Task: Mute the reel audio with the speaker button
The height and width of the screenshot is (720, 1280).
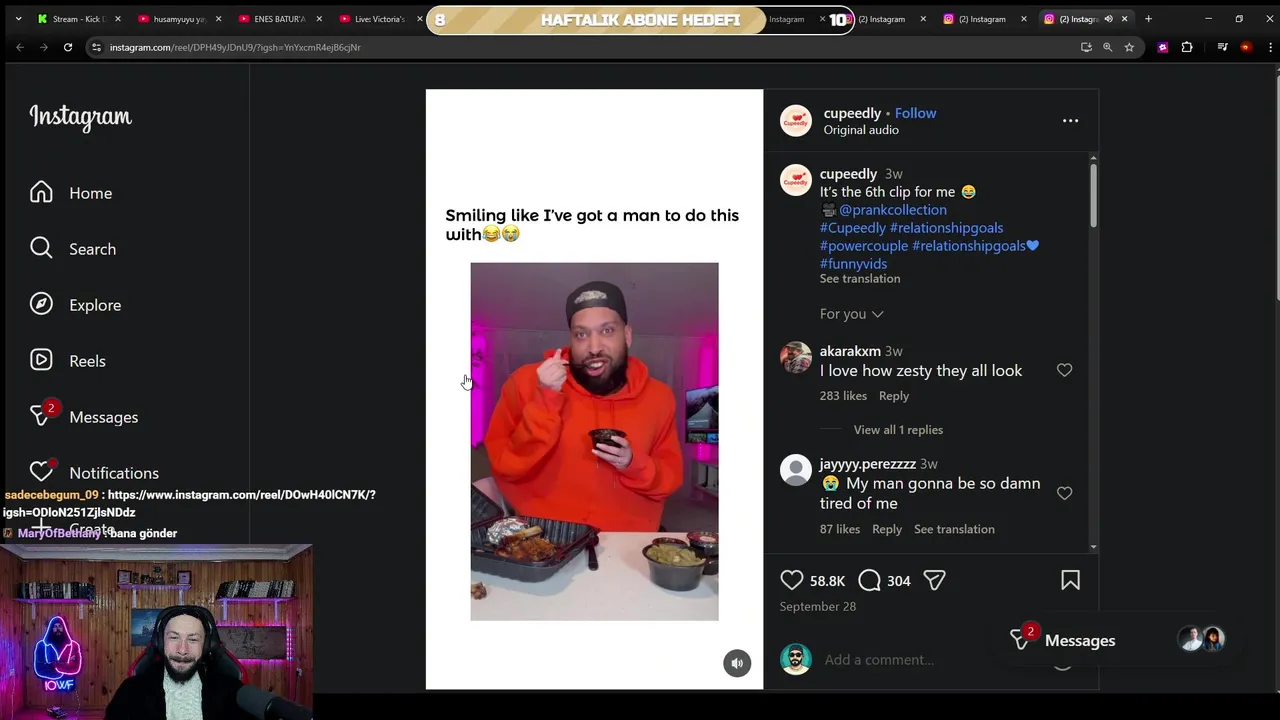Action: click(737, 663)
